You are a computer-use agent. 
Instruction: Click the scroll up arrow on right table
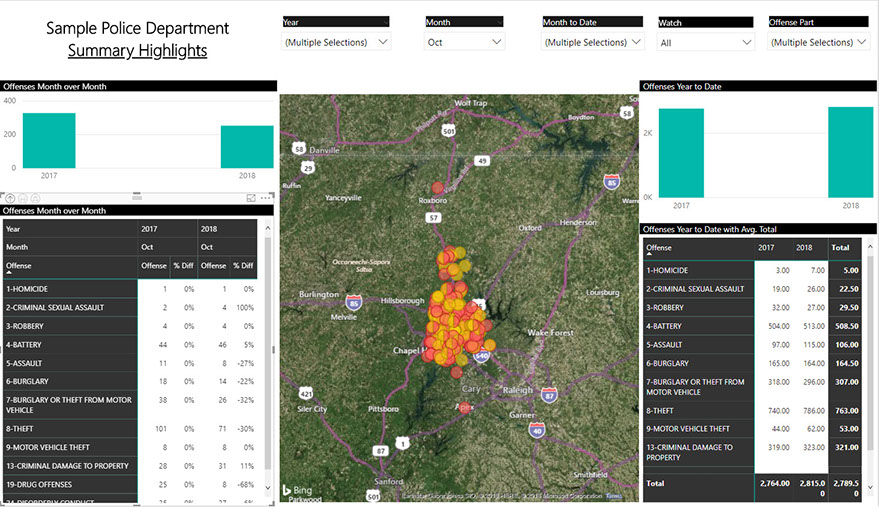click(x=870, y=245)
